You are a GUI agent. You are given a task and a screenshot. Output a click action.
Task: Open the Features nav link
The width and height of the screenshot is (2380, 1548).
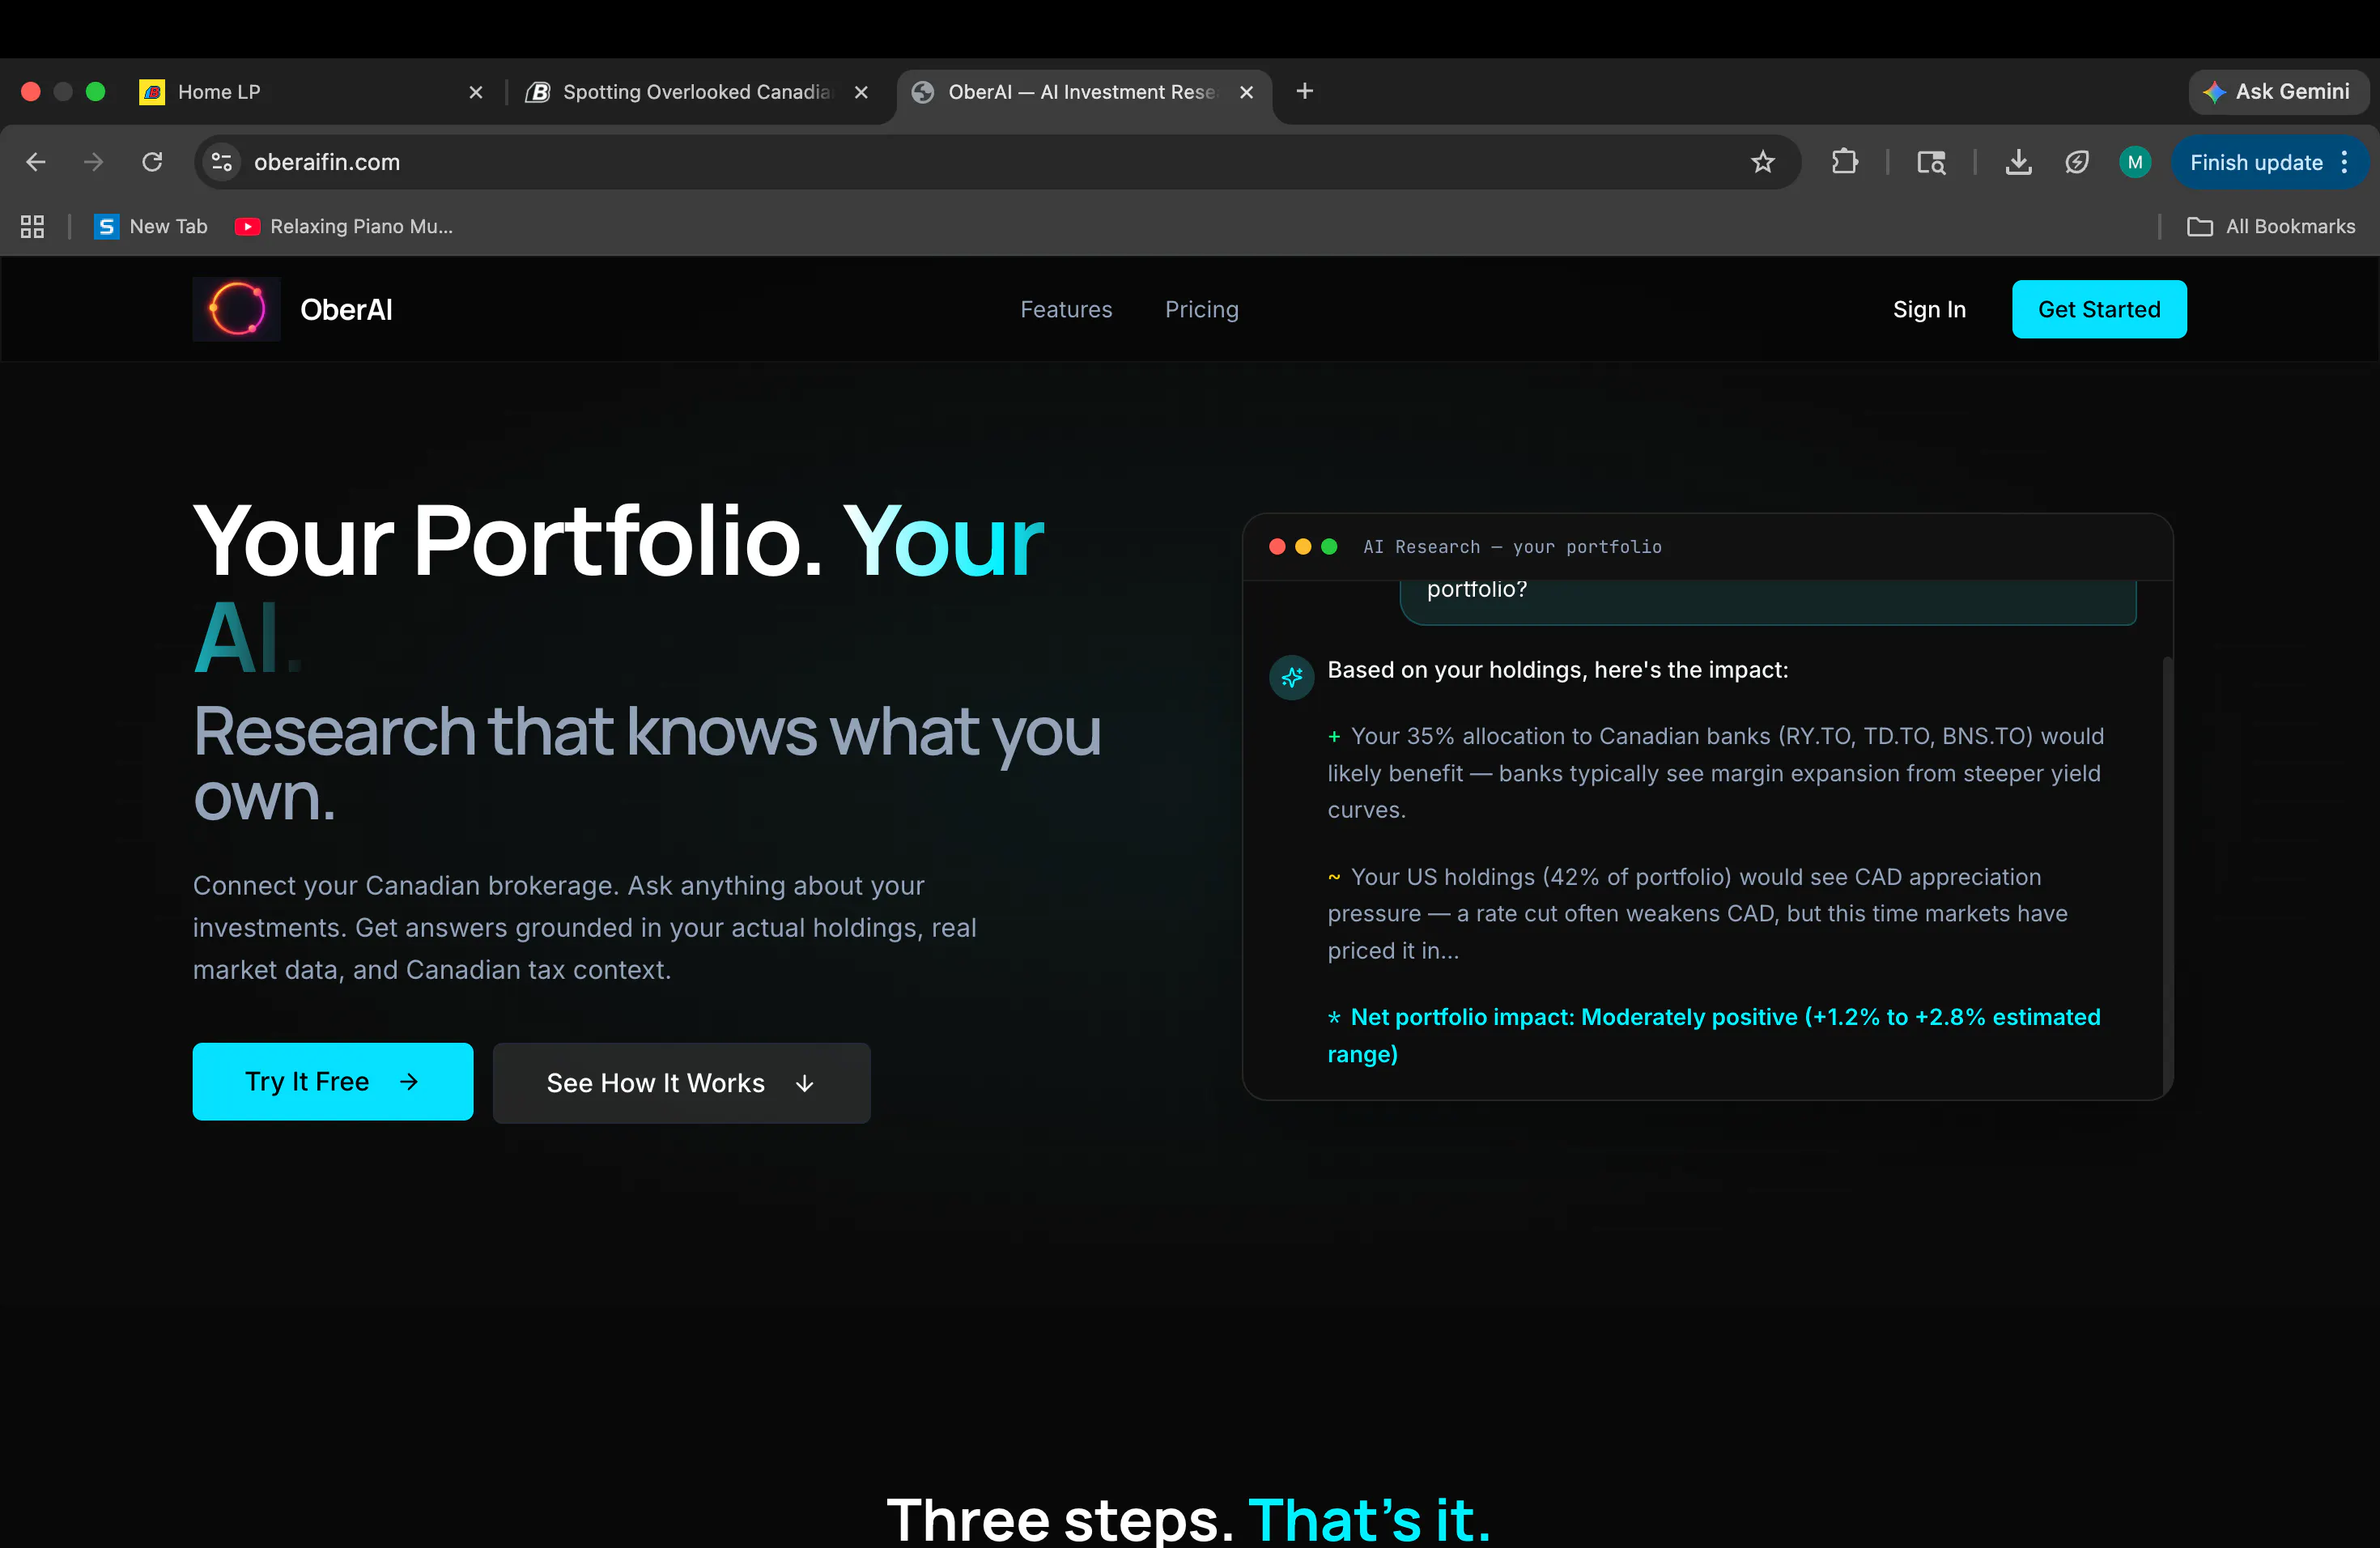[x=1066, y=310]
